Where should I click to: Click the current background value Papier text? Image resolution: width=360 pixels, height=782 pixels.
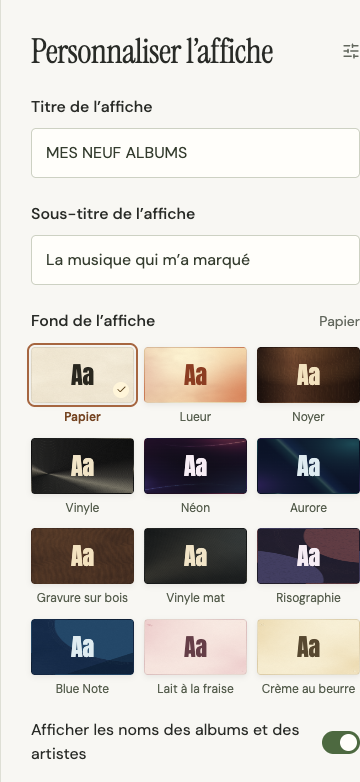tap(339, 322)
